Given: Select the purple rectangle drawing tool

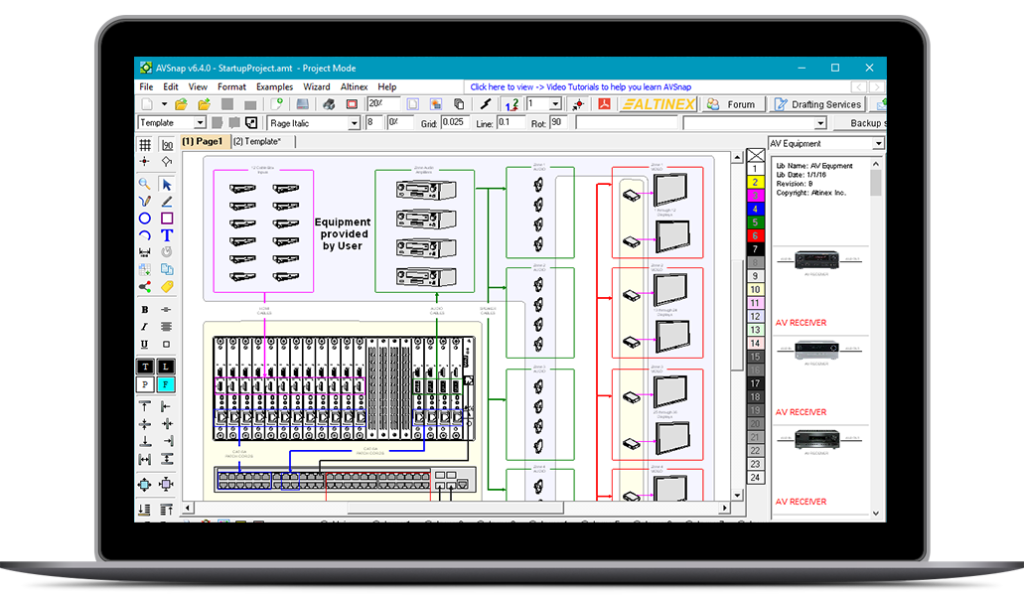Looking at the screenshot, I should pos(167,218).
